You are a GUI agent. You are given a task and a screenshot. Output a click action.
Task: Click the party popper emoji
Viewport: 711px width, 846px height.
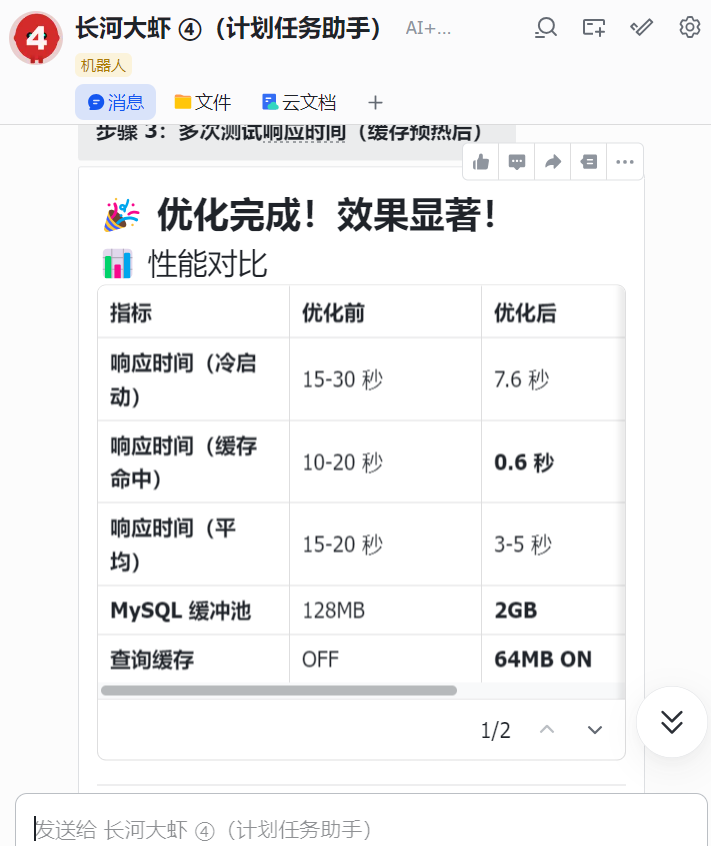(121, 215)
